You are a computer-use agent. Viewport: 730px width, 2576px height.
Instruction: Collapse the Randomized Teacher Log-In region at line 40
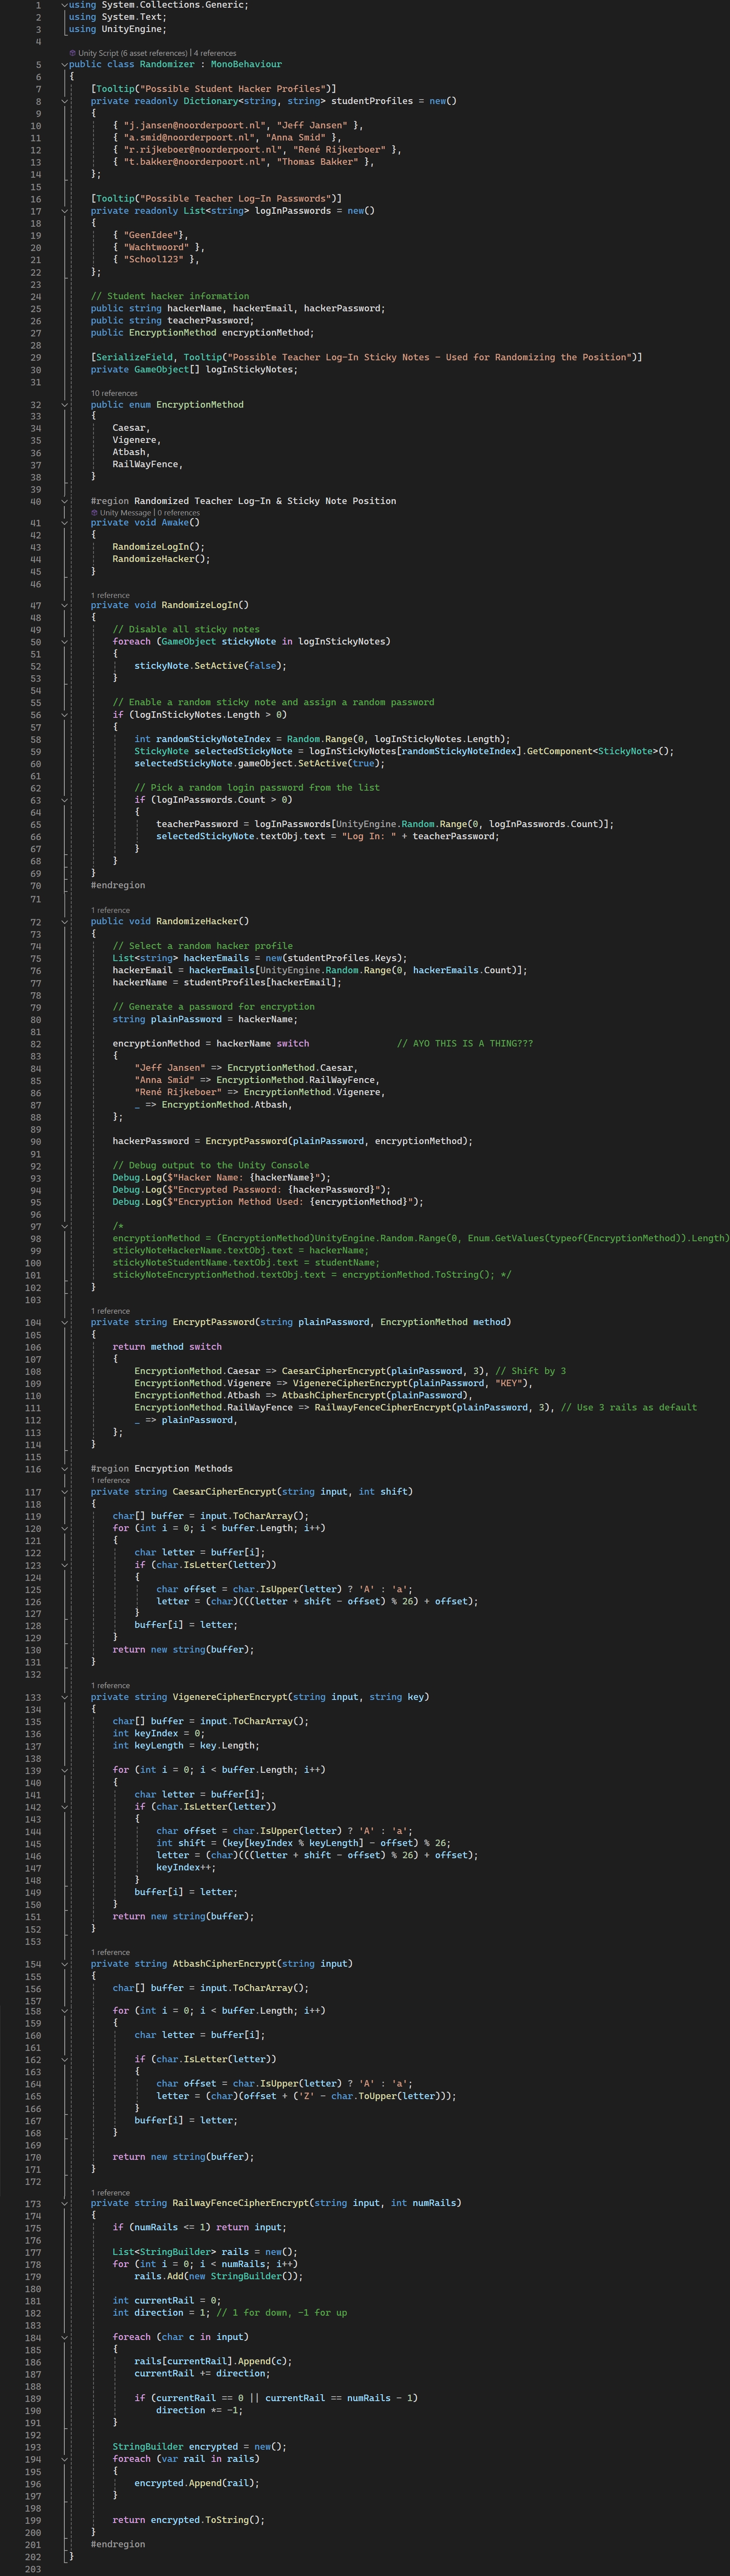point(65,501)
